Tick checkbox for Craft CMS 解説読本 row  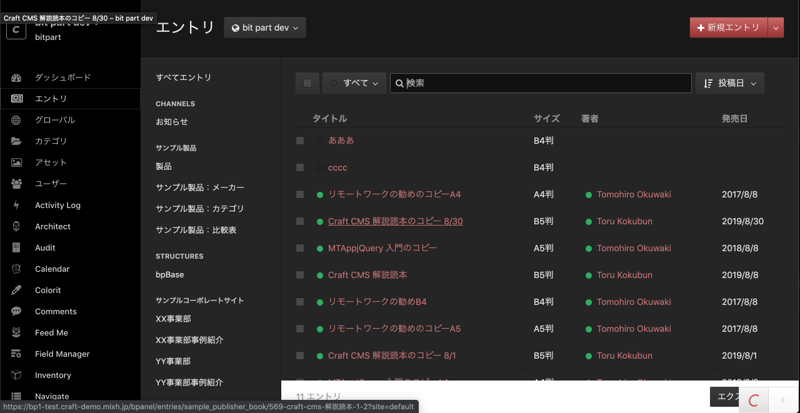click(x=300, y=275)
